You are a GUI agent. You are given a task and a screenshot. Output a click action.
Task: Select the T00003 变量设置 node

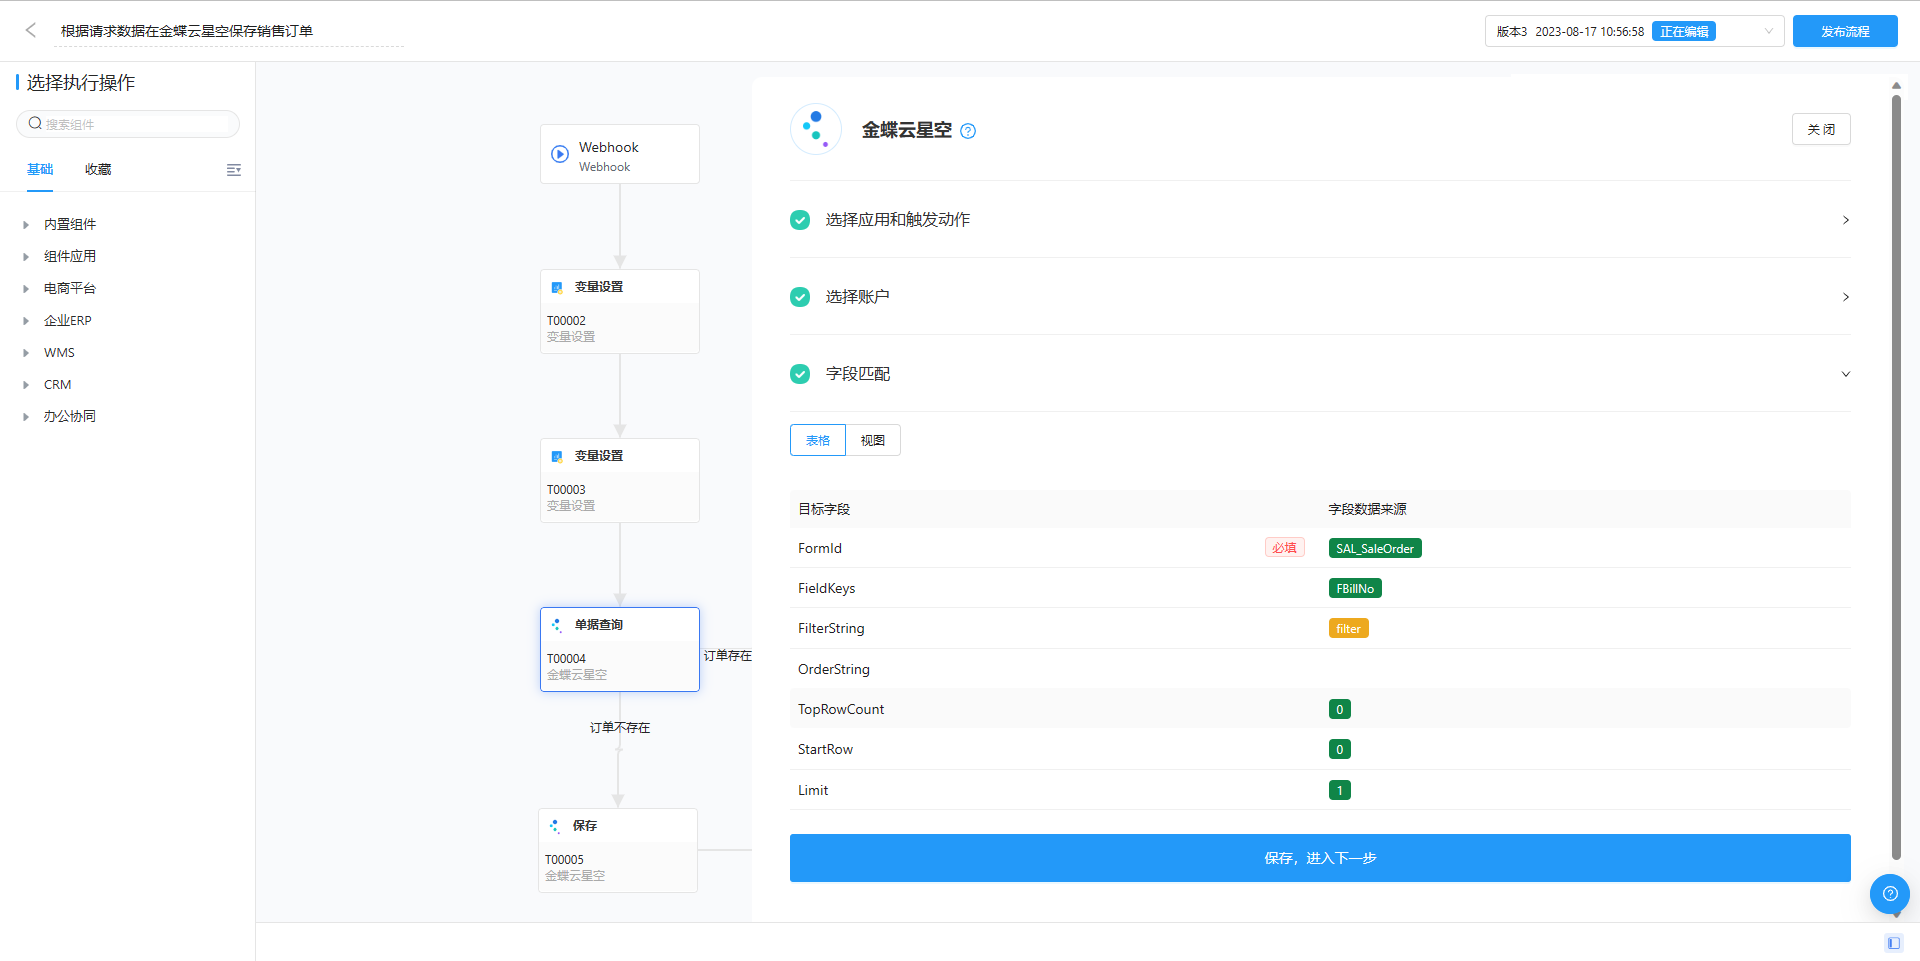[620, 480]
